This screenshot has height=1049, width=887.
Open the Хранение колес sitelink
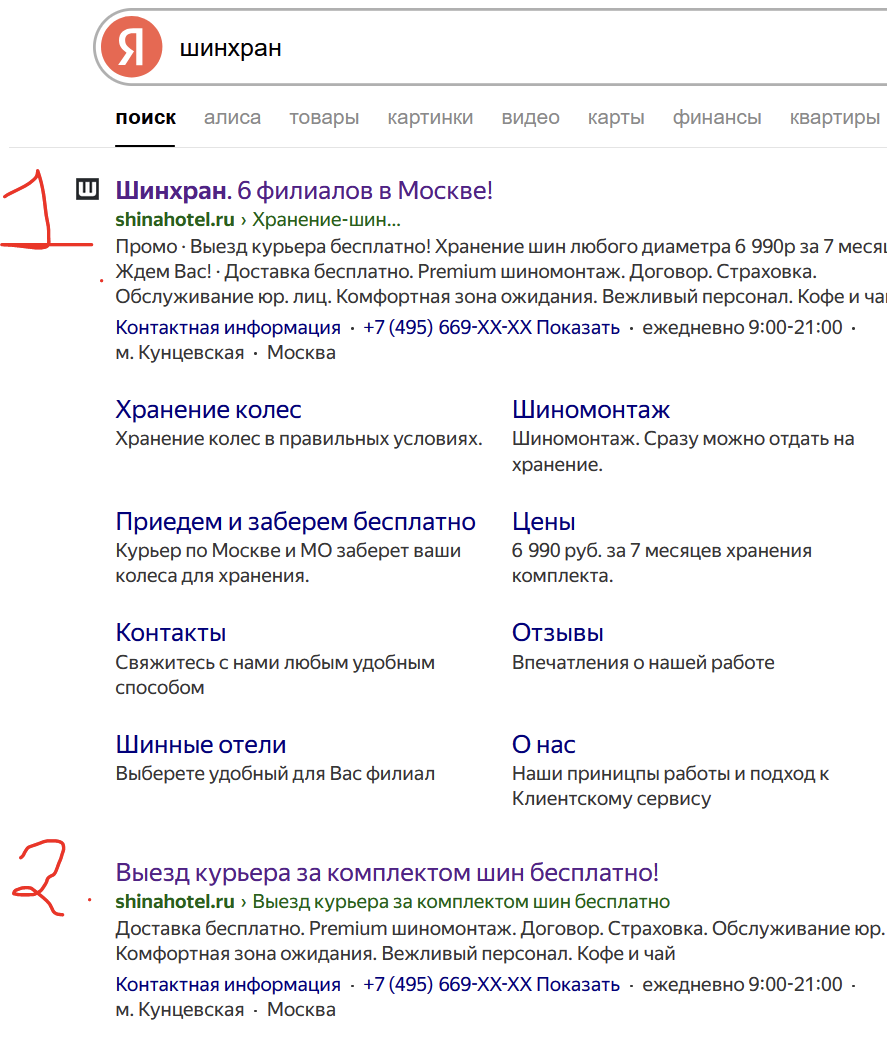coord(208,410)
